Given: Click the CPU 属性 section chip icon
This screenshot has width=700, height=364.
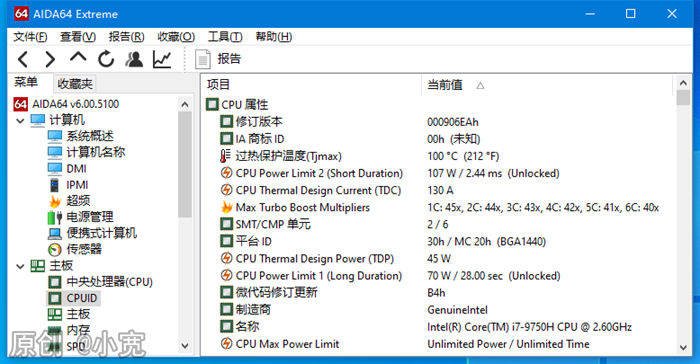Looking at the screenshot, I should [212, 105].
